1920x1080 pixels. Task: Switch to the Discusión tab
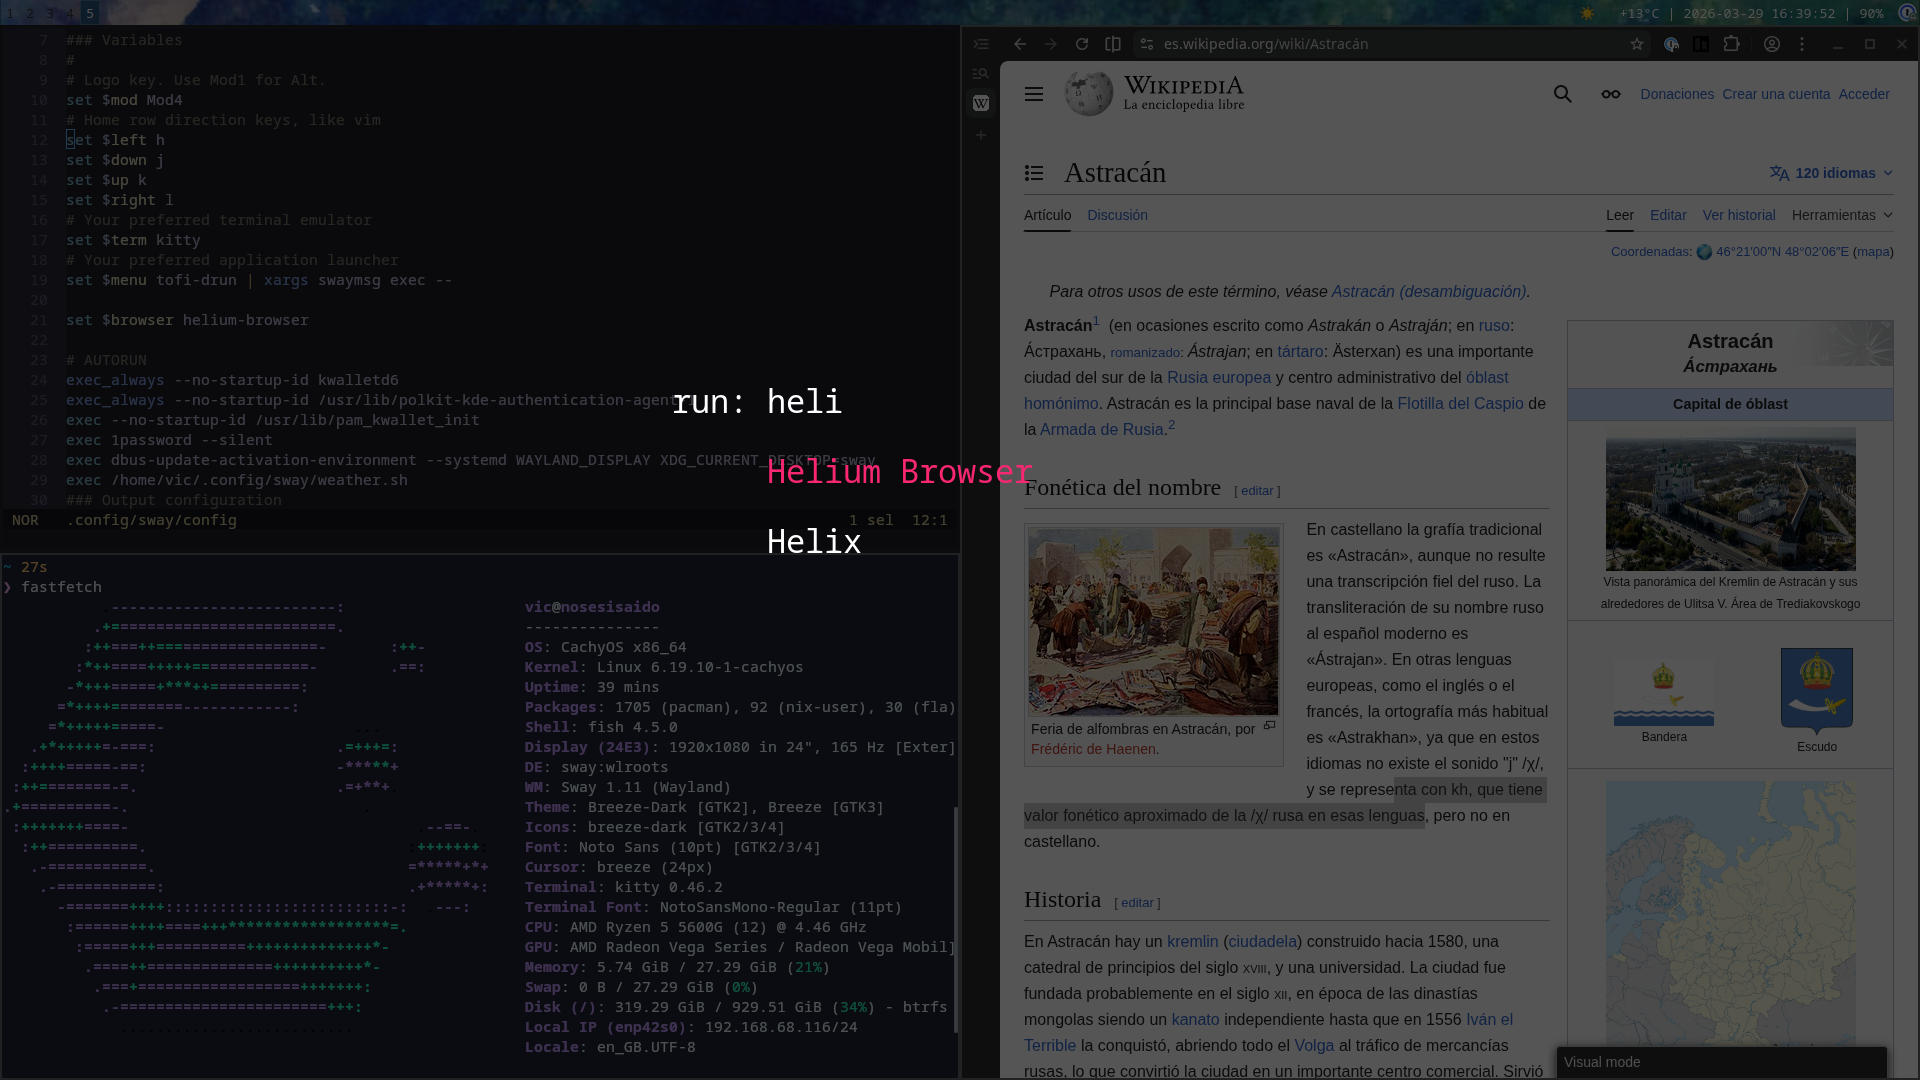(x=1116, y=215)
